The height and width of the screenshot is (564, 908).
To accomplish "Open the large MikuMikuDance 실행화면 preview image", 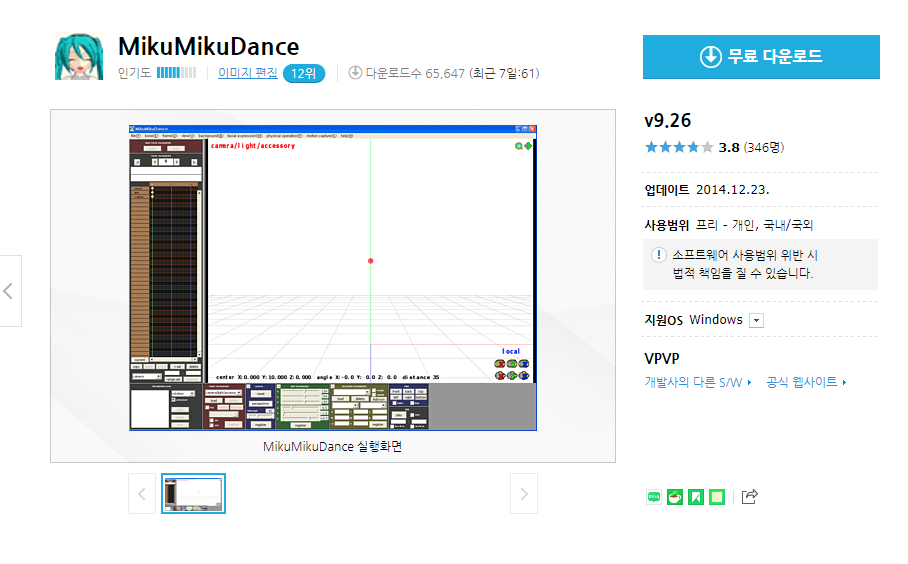I will [333, 278].
